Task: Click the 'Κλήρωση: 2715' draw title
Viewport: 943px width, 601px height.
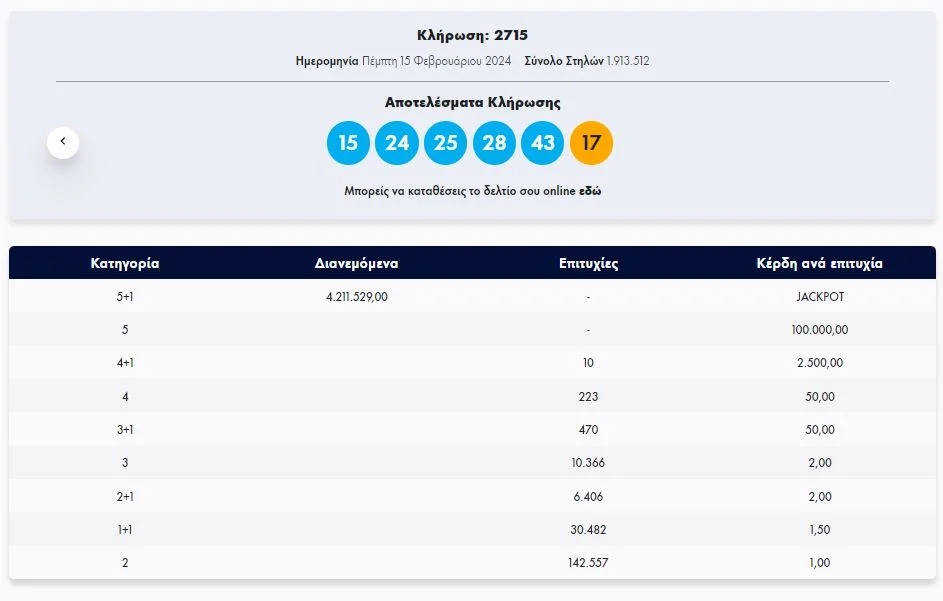Action: (x=472, y=36)
